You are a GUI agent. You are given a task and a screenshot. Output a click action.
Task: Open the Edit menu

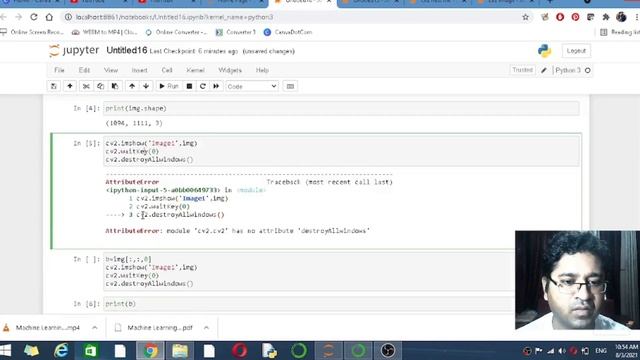(84, 70)
